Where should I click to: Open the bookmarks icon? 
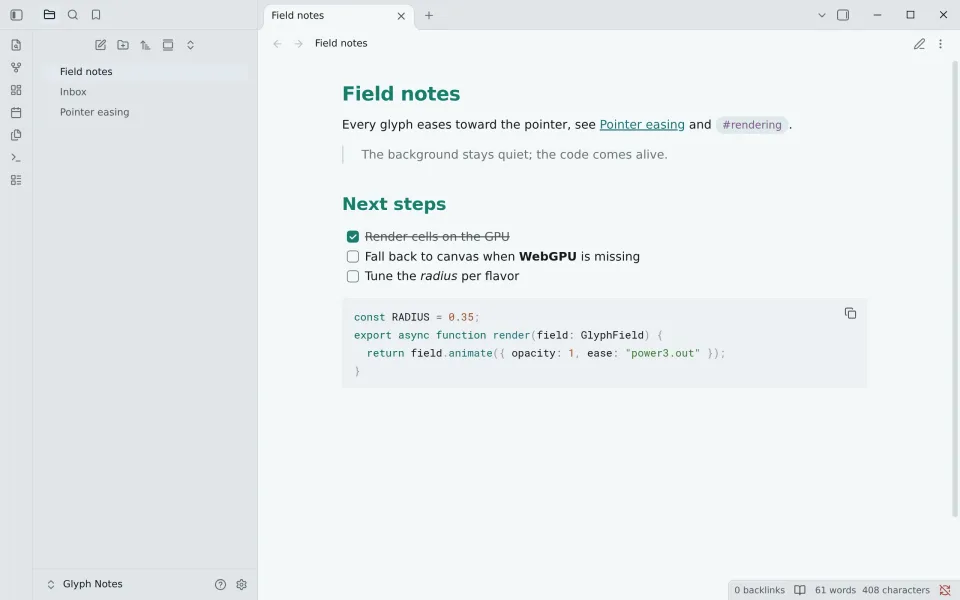tap(96, 15)
